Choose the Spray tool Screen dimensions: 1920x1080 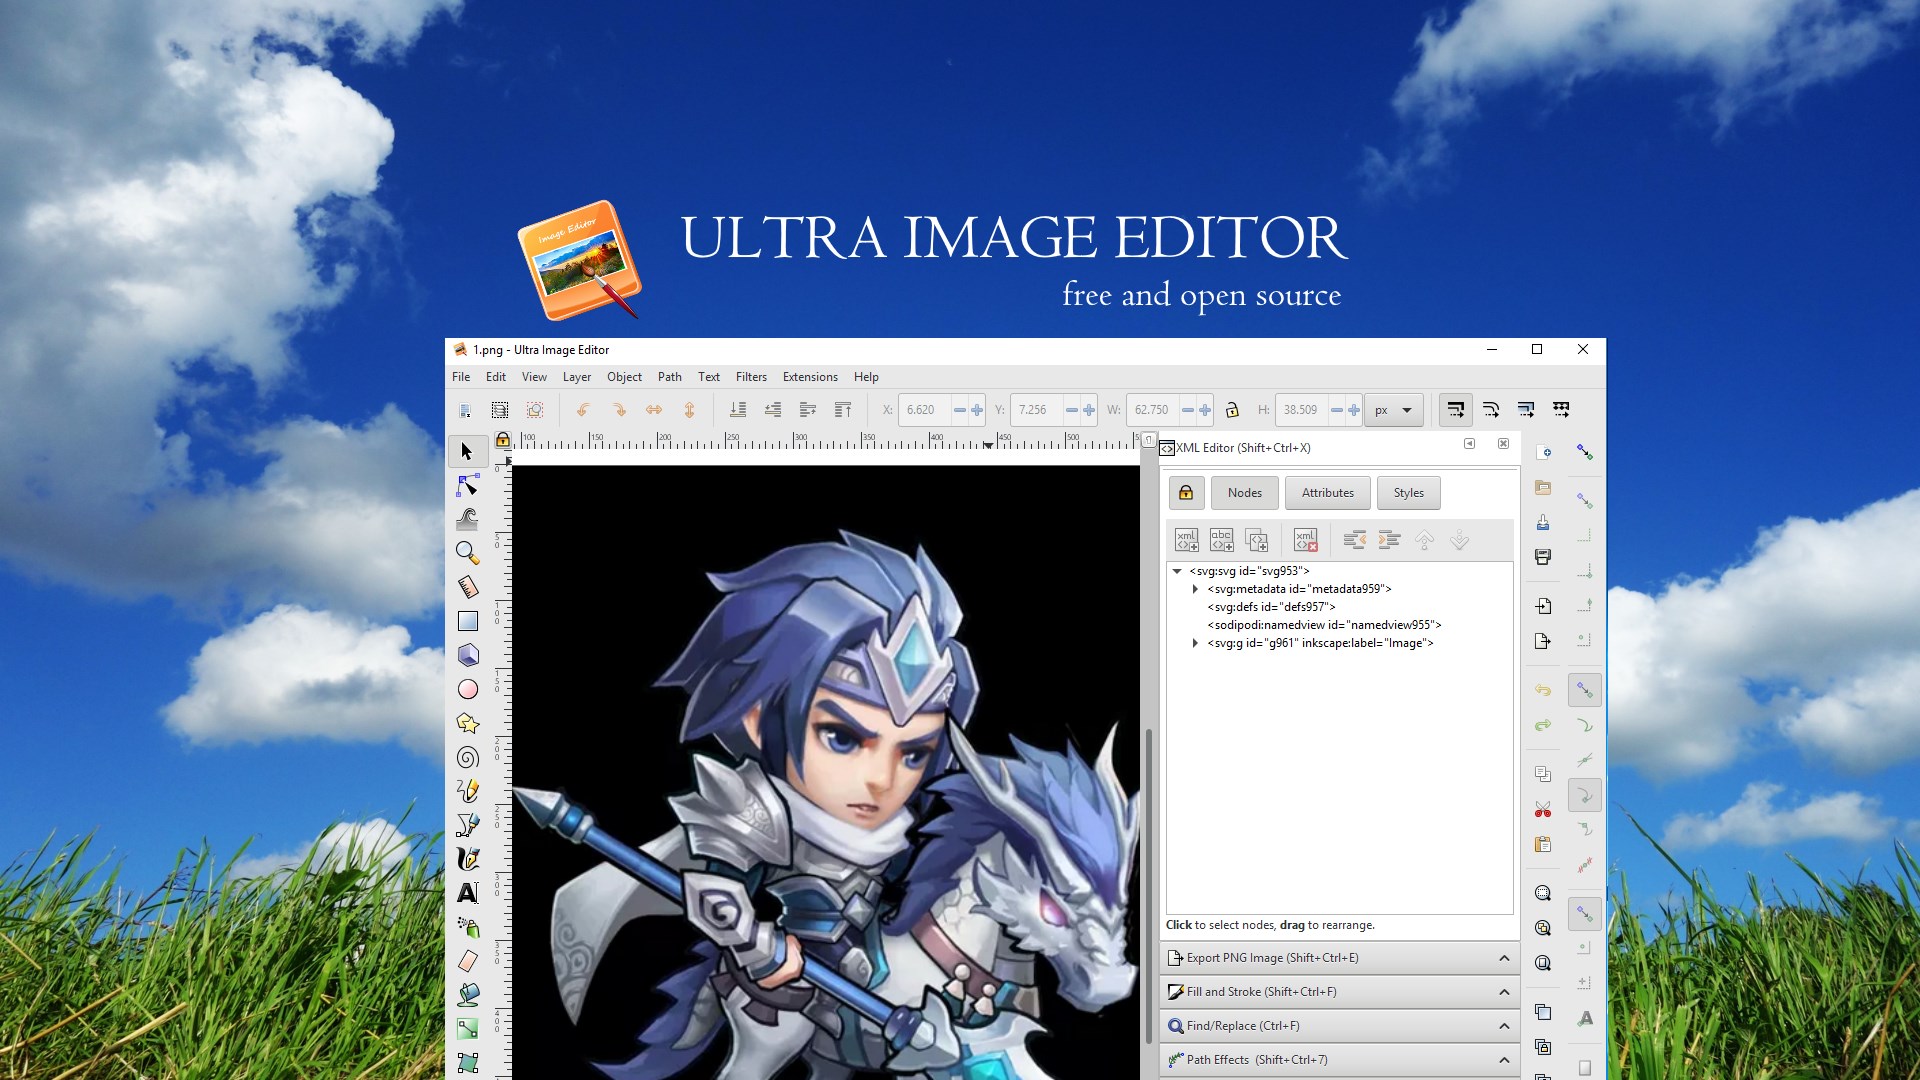click(x=467, y=927)
